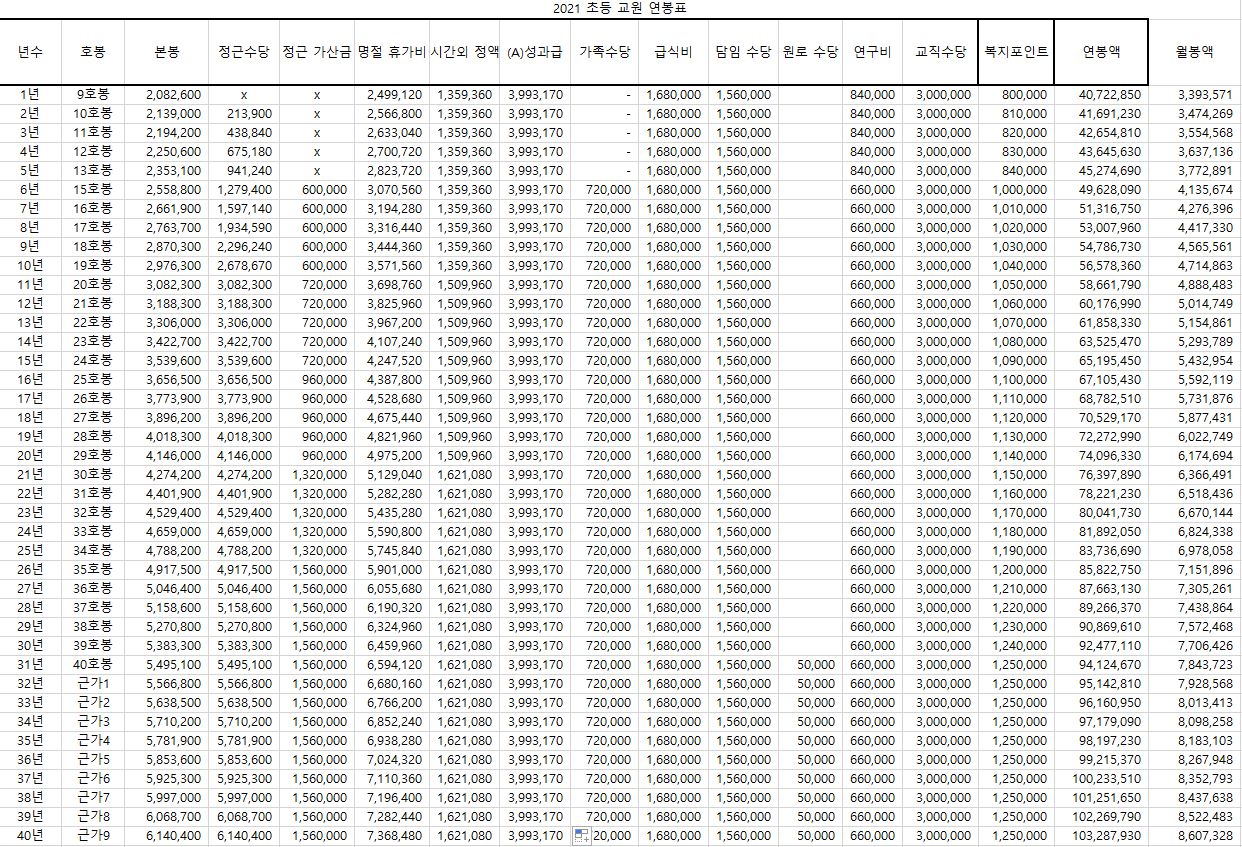Click the 40년 row label

pyautogui.click(x=30, y=835)
